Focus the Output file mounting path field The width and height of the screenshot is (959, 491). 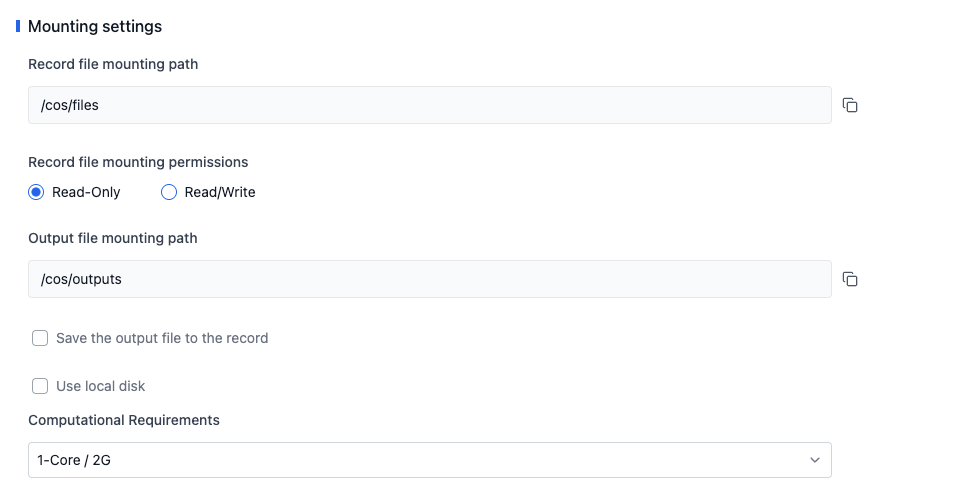click(x=430, y=279)
